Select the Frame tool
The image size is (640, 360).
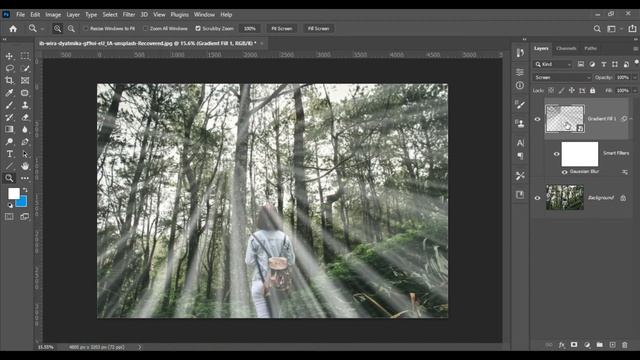pos(25,80)
